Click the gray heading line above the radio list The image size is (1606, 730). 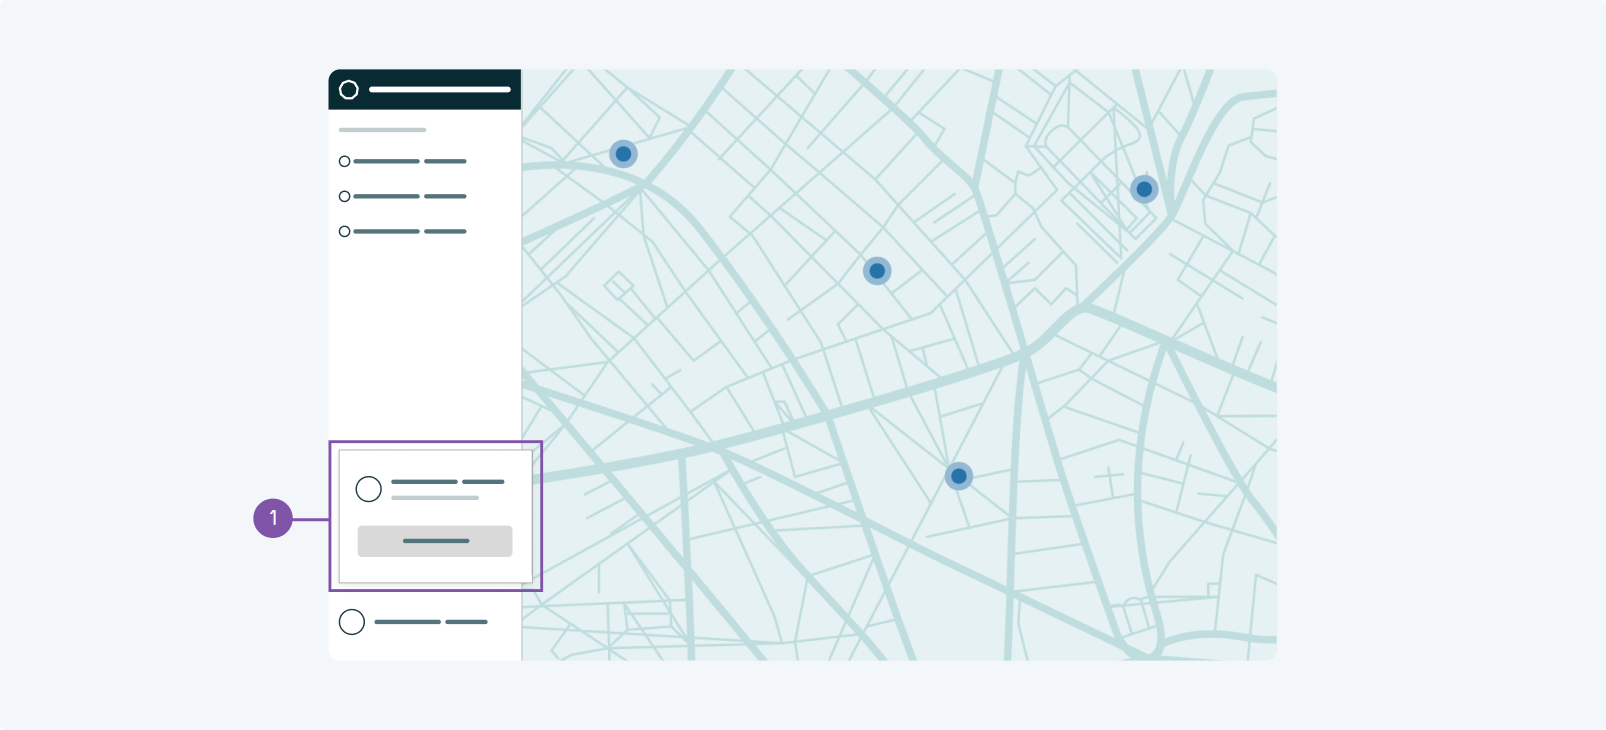click(x=382, y=130)
